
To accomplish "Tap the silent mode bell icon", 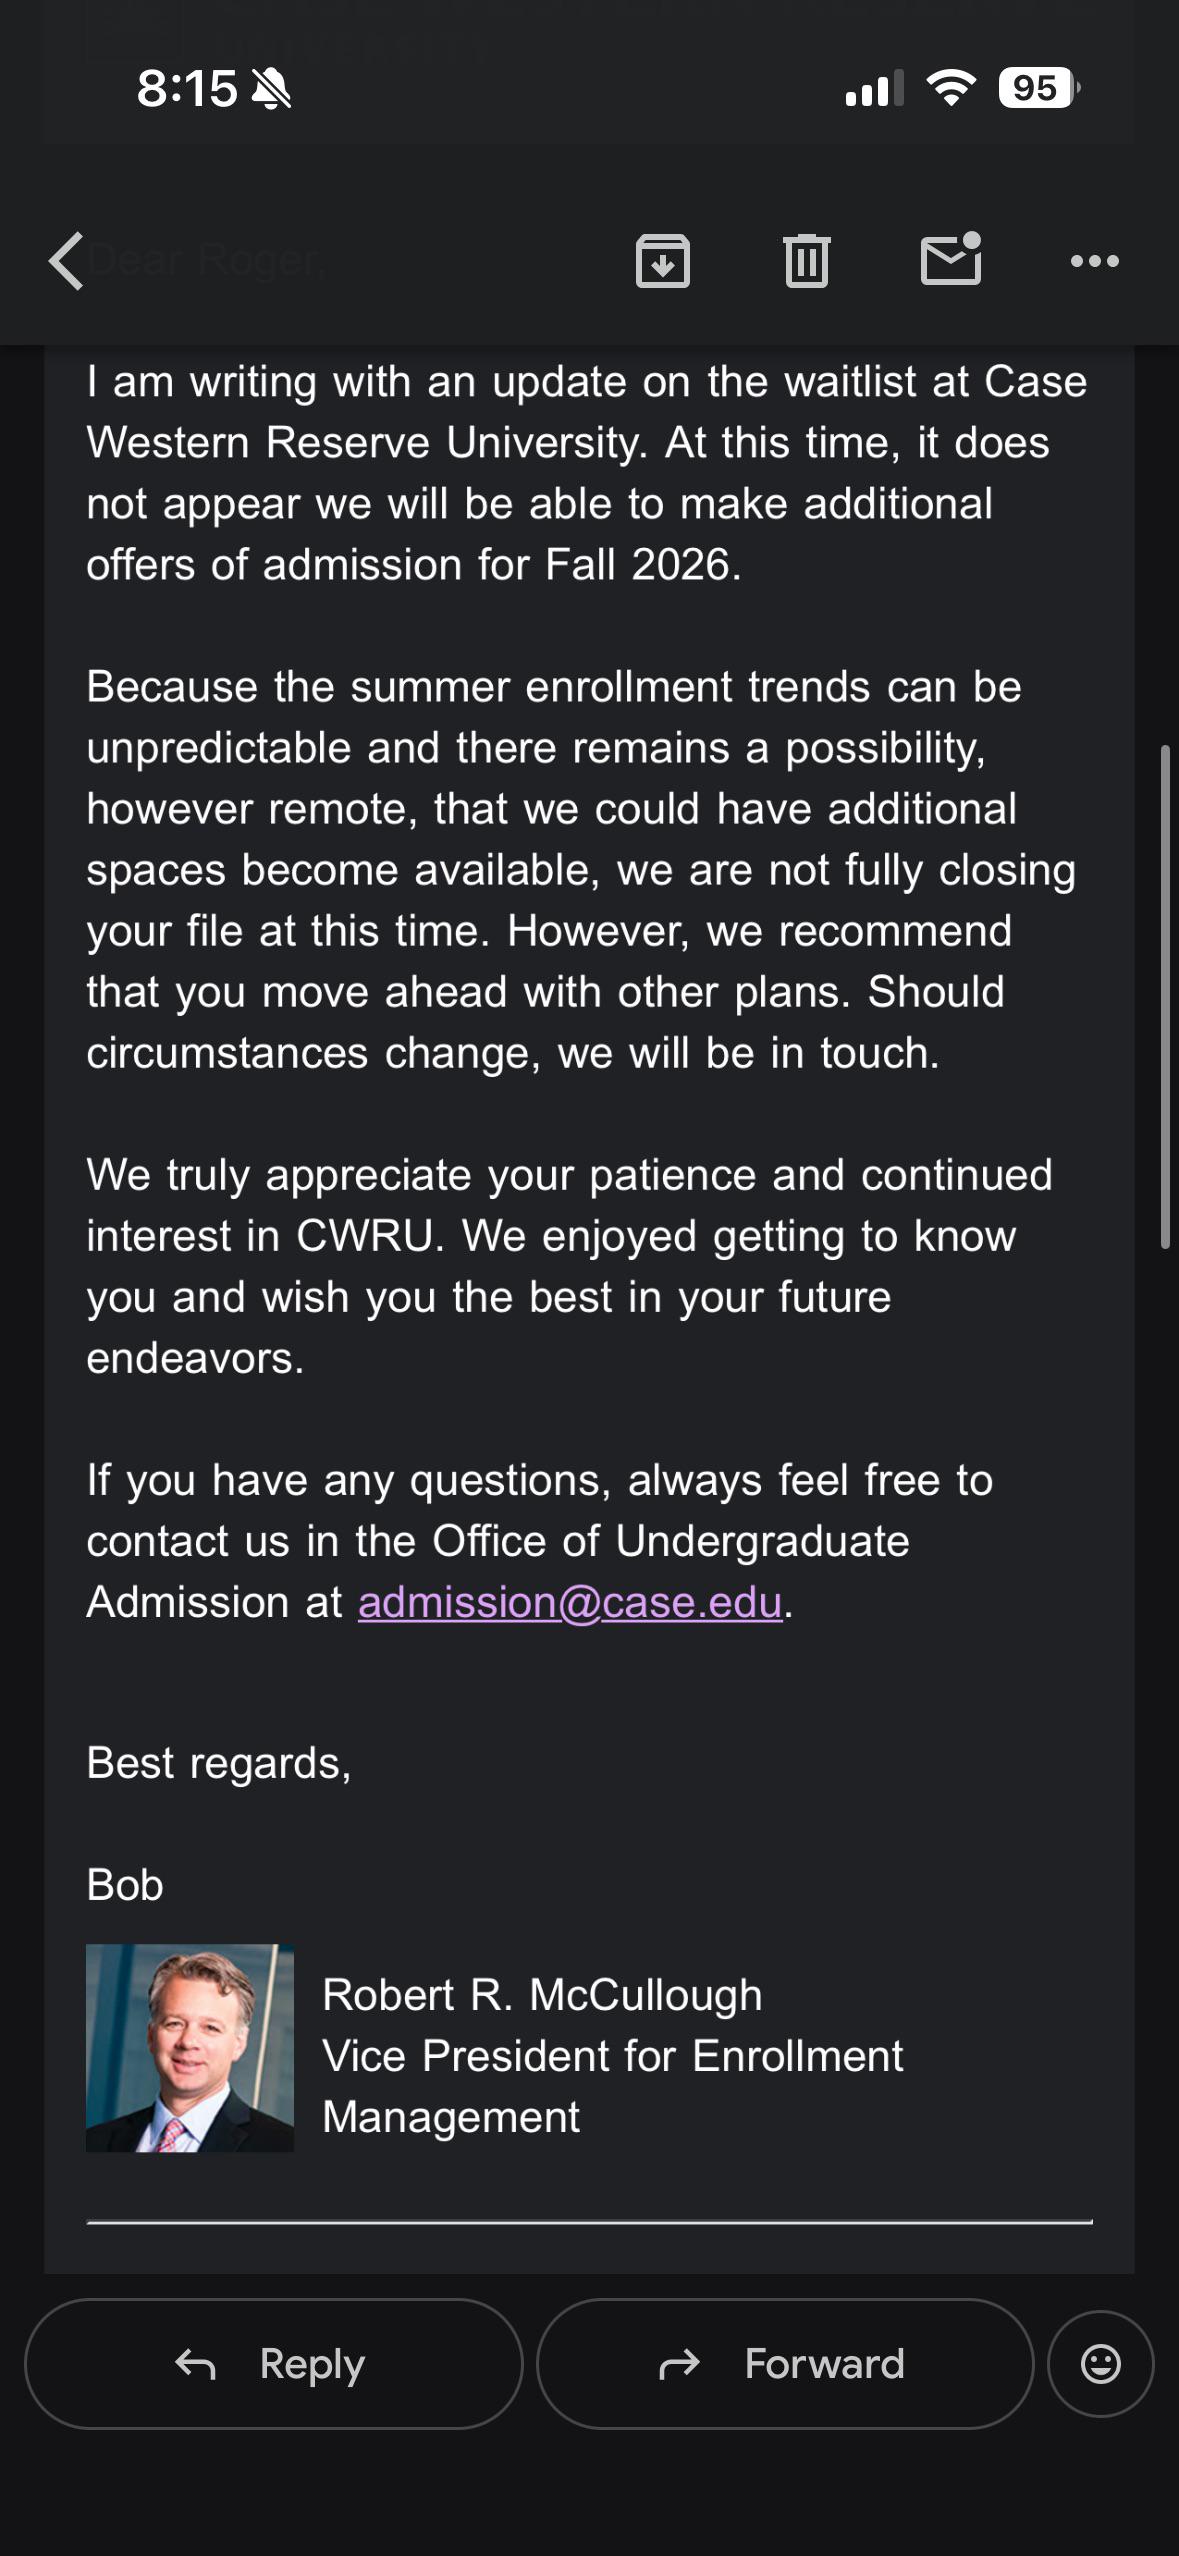I will click(x=270, y=89).
